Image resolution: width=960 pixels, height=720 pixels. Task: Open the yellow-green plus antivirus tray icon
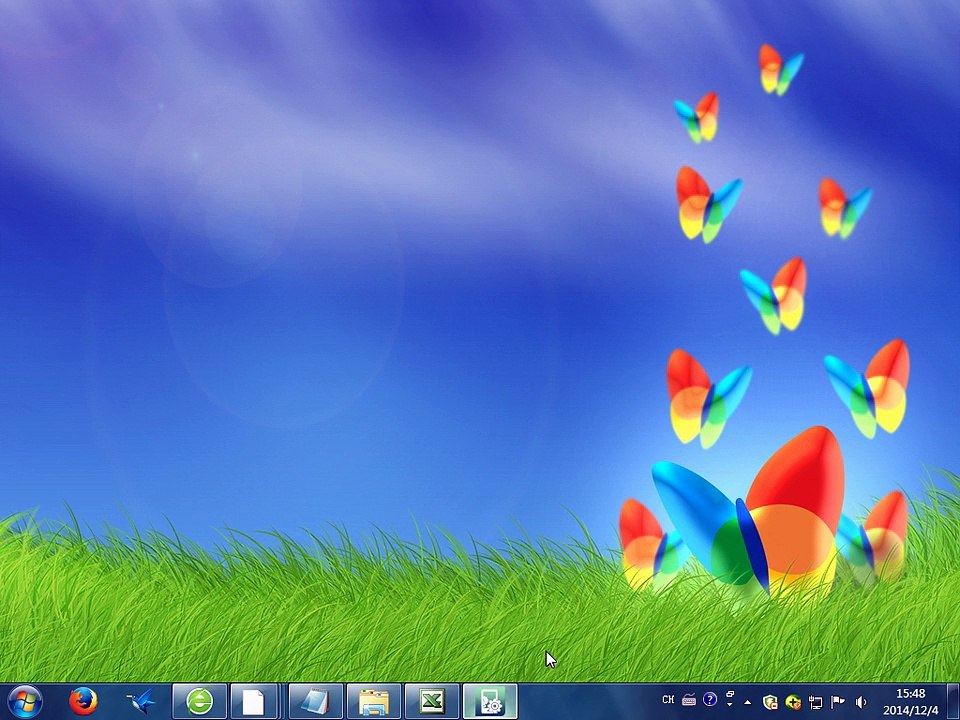(793, 702)
